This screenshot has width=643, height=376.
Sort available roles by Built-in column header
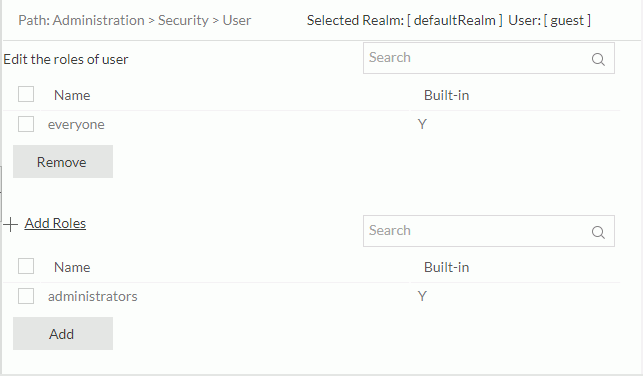(x=447, y=267)
